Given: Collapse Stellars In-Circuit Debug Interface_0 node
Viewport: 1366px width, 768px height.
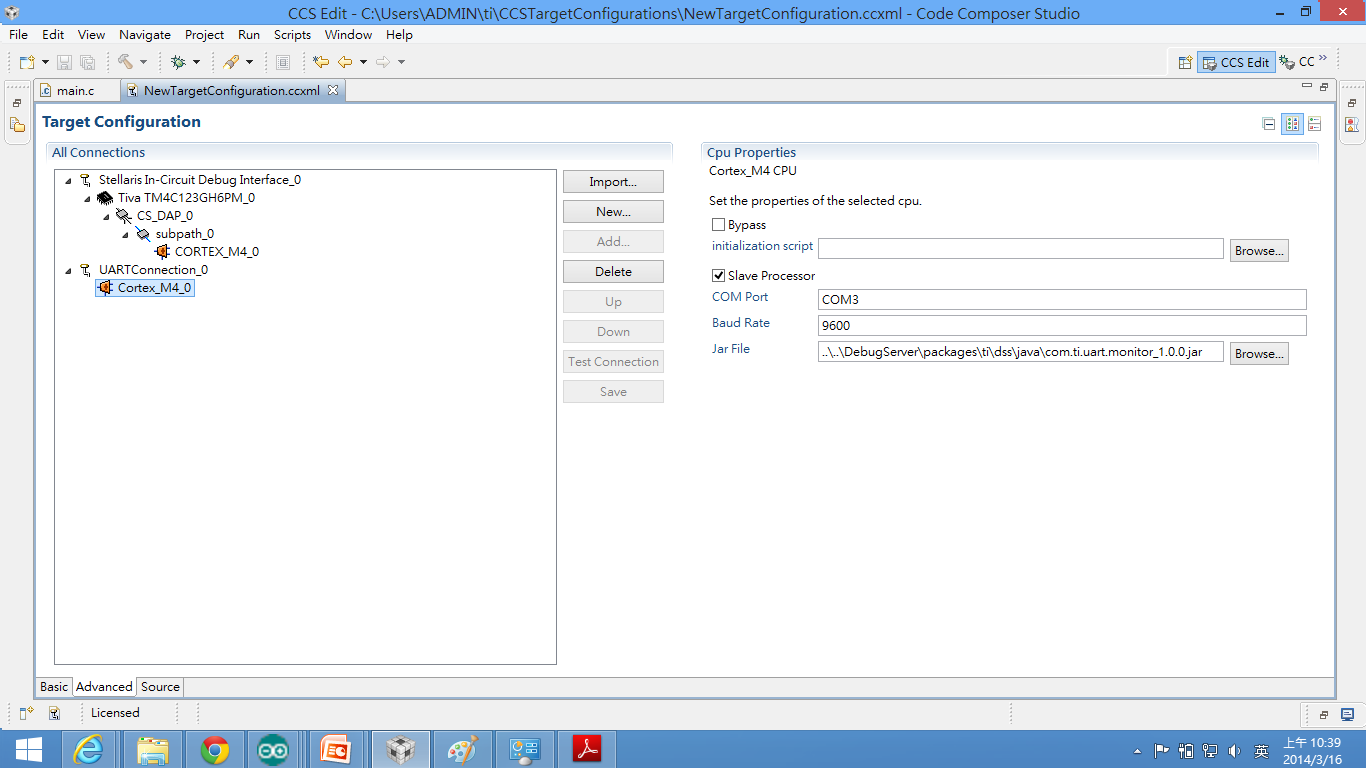Looking at the screenshot, I should tap(68, 181).
